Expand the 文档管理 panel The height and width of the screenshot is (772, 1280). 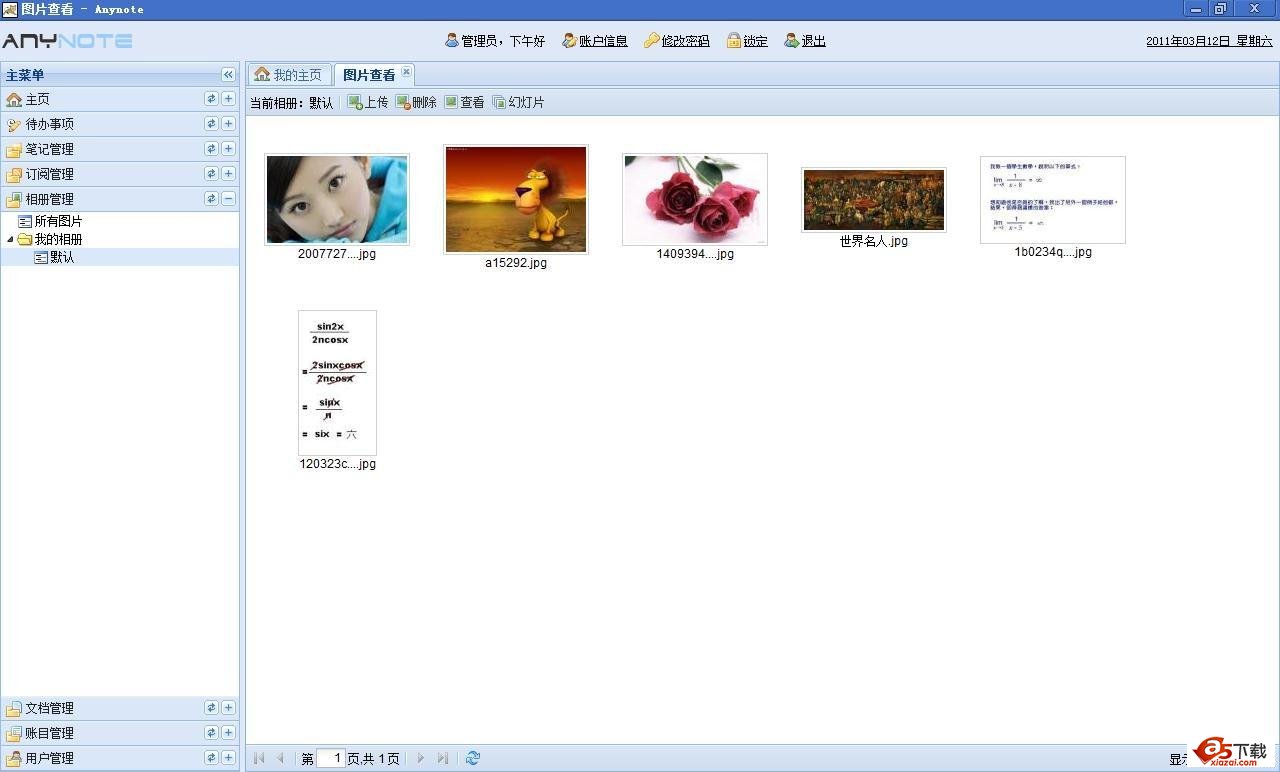[228, 708]
